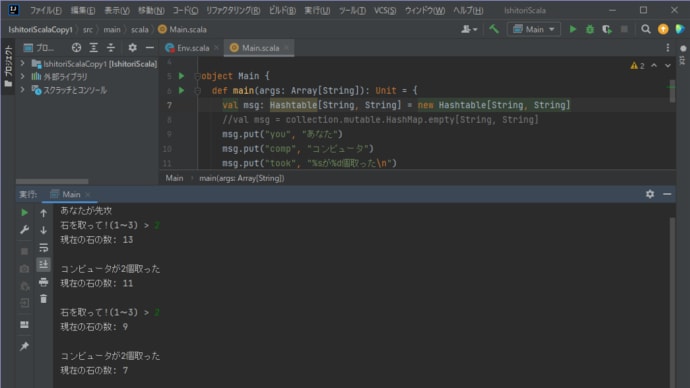Close the Main run tab

[x=88, y=194]
